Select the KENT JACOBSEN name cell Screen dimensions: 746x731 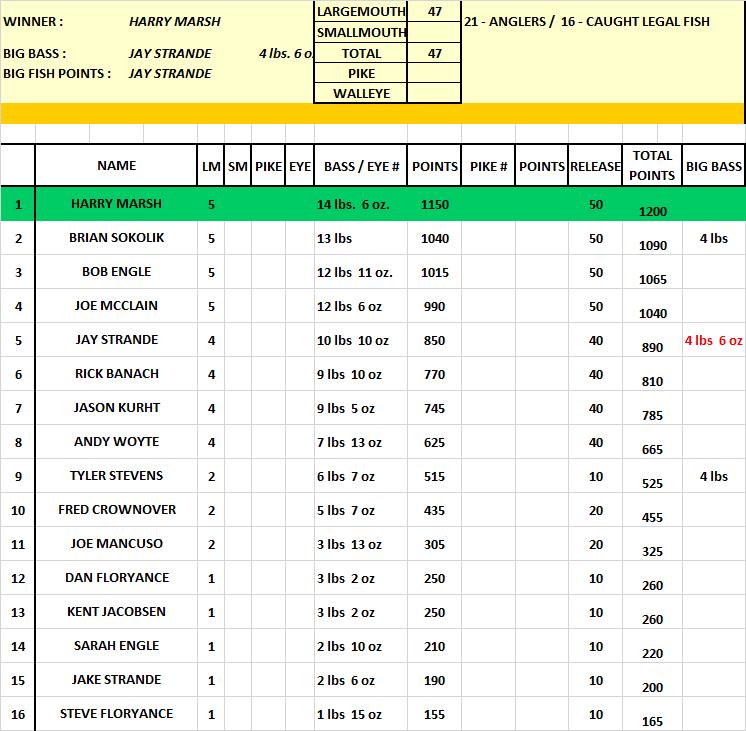click(117, 612)
